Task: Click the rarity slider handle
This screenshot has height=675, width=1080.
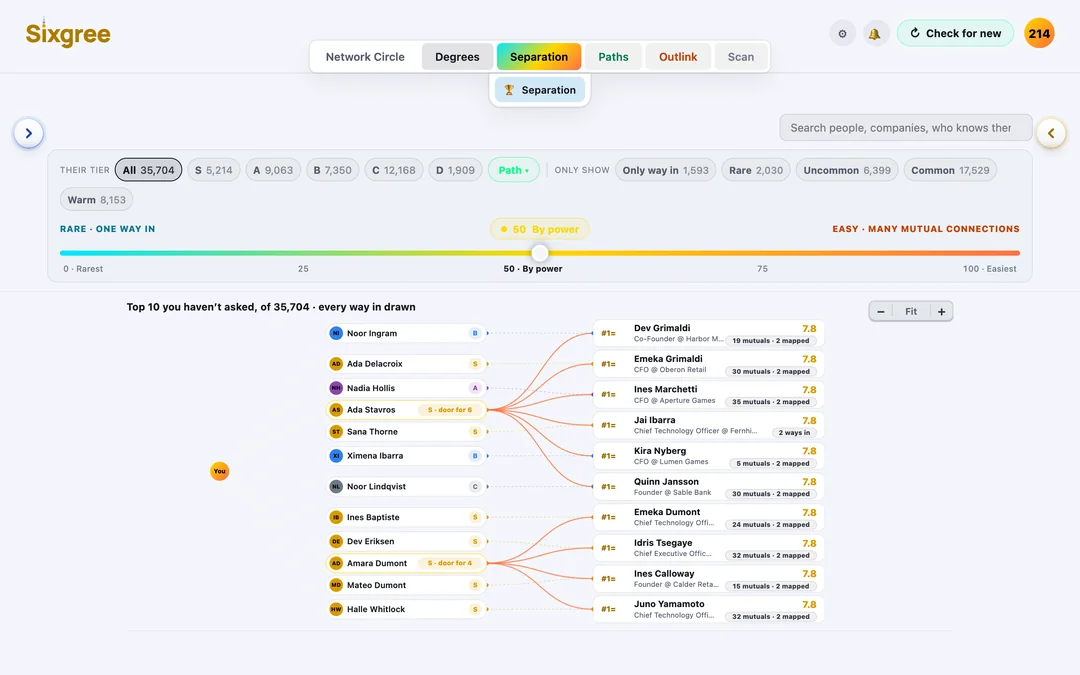Action: 540,253
